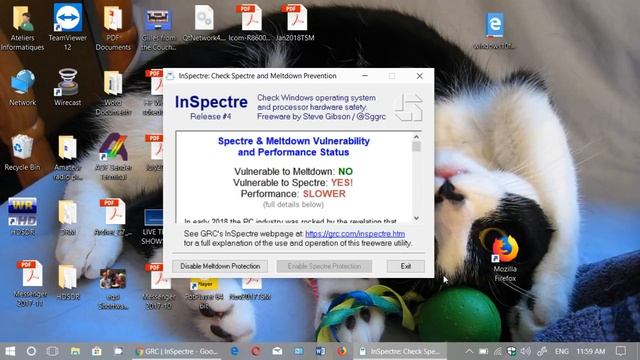
Task: Select the Network desktop icon
Action: tap(22, 88)
